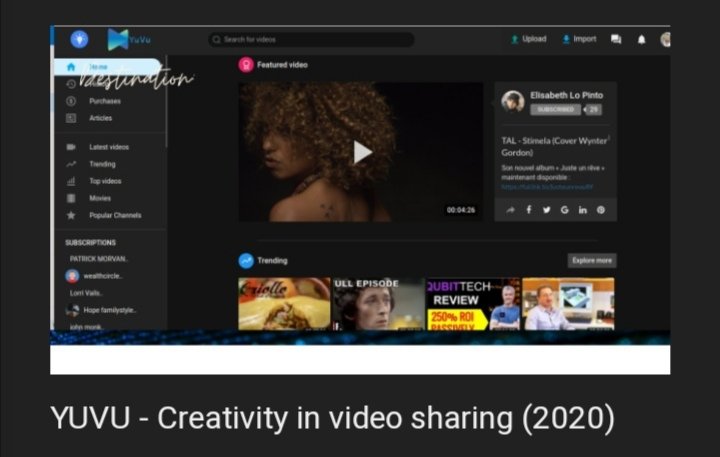Click the share arrow icon
The height and width of the screenshot is (457, 720).
tap(510, 210)
